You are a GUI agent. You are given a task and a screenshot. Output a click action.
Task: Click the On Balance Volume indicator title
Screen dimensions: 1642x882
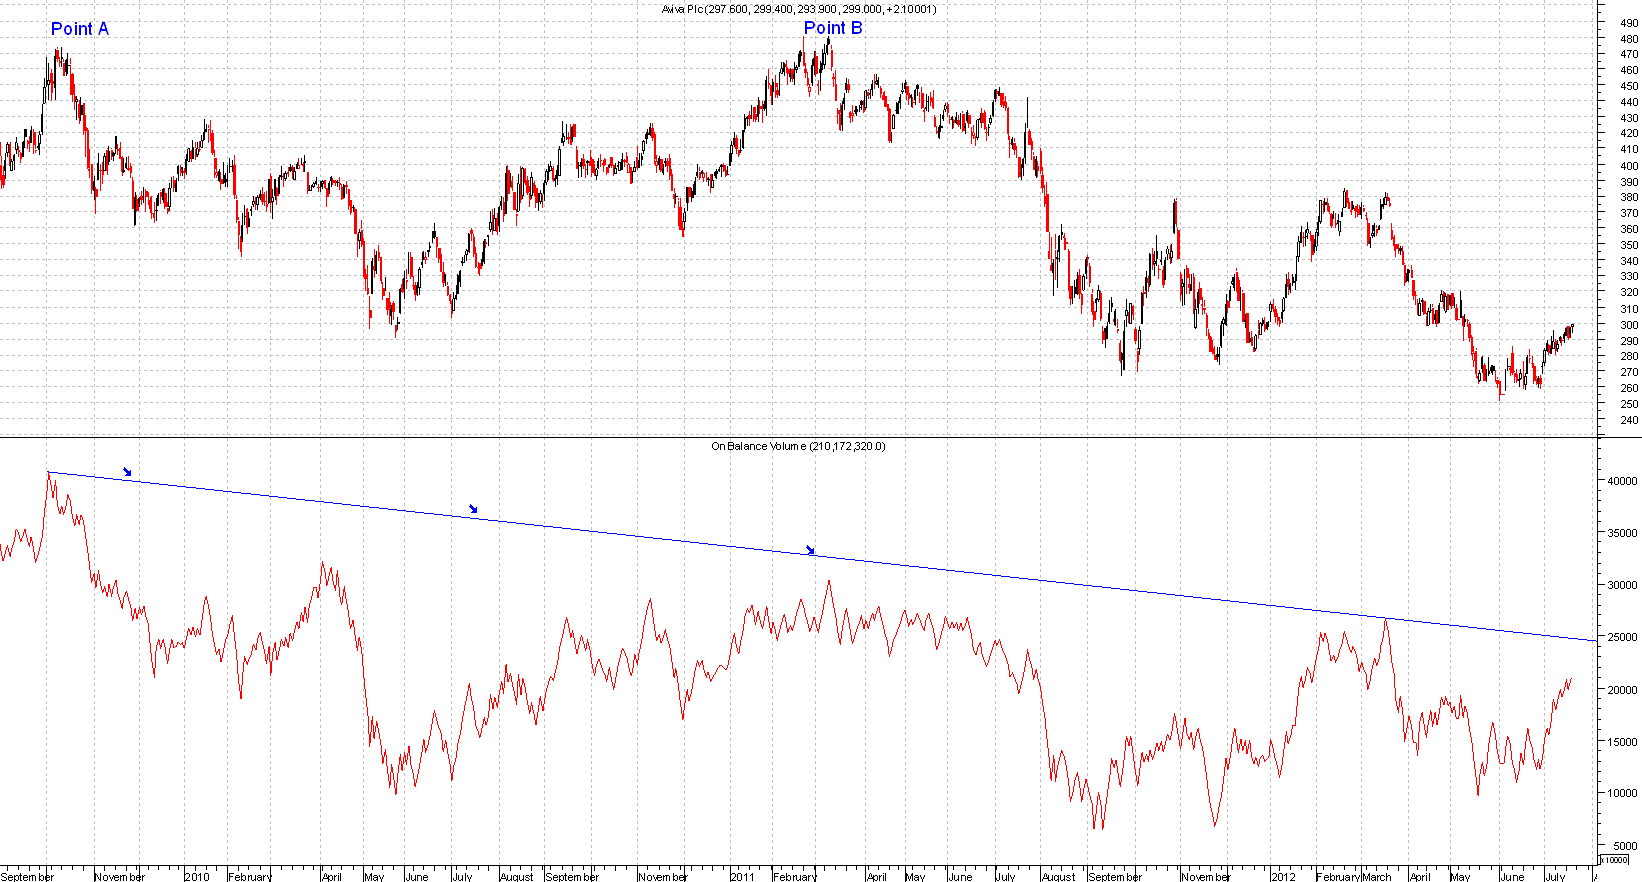[797, 446]
